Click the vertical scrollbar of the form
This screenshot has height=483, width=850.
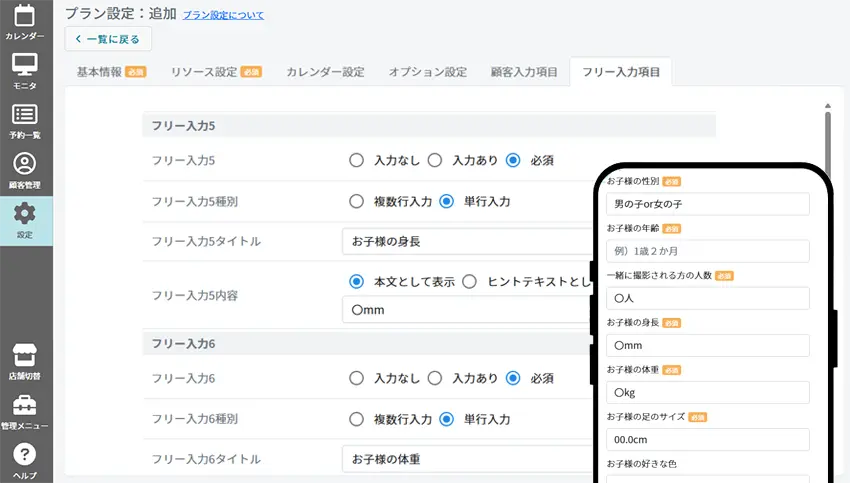pos(828,142)
